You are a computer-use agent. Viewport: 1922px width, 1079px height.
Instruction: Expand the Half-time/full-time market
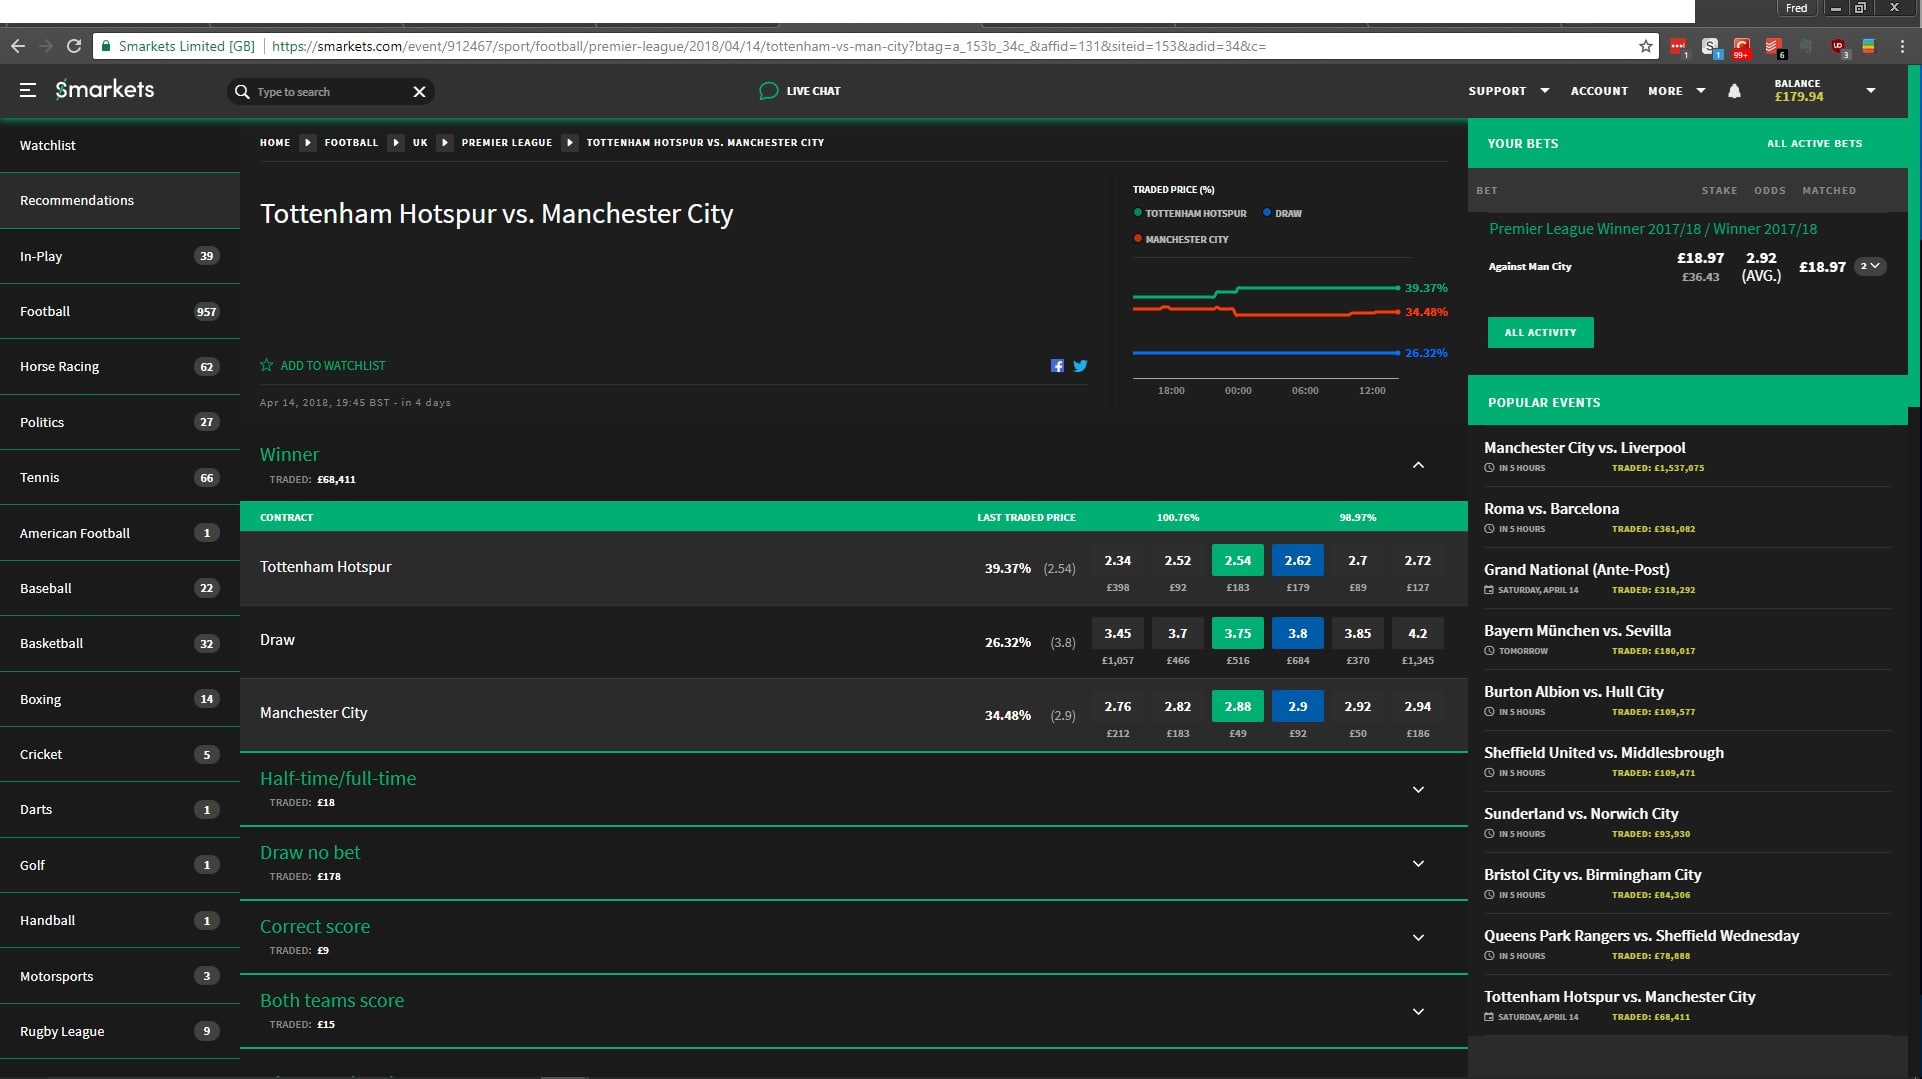tap(1418, 790)
